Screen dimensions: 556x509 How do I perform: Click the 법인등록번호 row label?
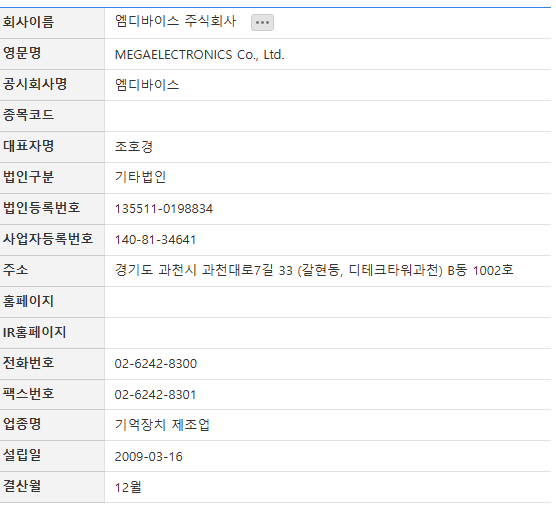(x=41, y=208)
